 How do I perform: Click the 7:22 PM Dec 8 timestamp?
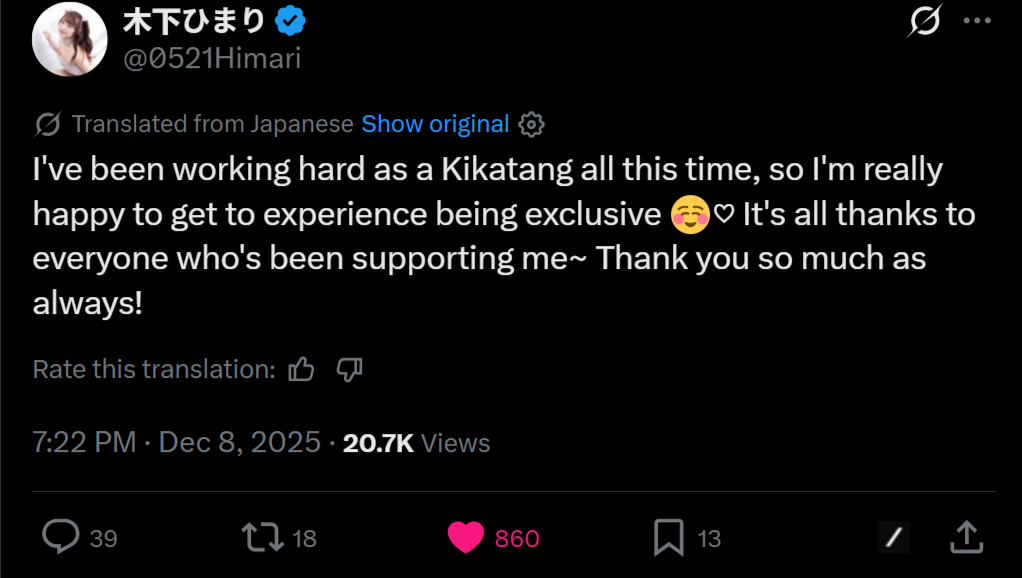click(177, 442)
